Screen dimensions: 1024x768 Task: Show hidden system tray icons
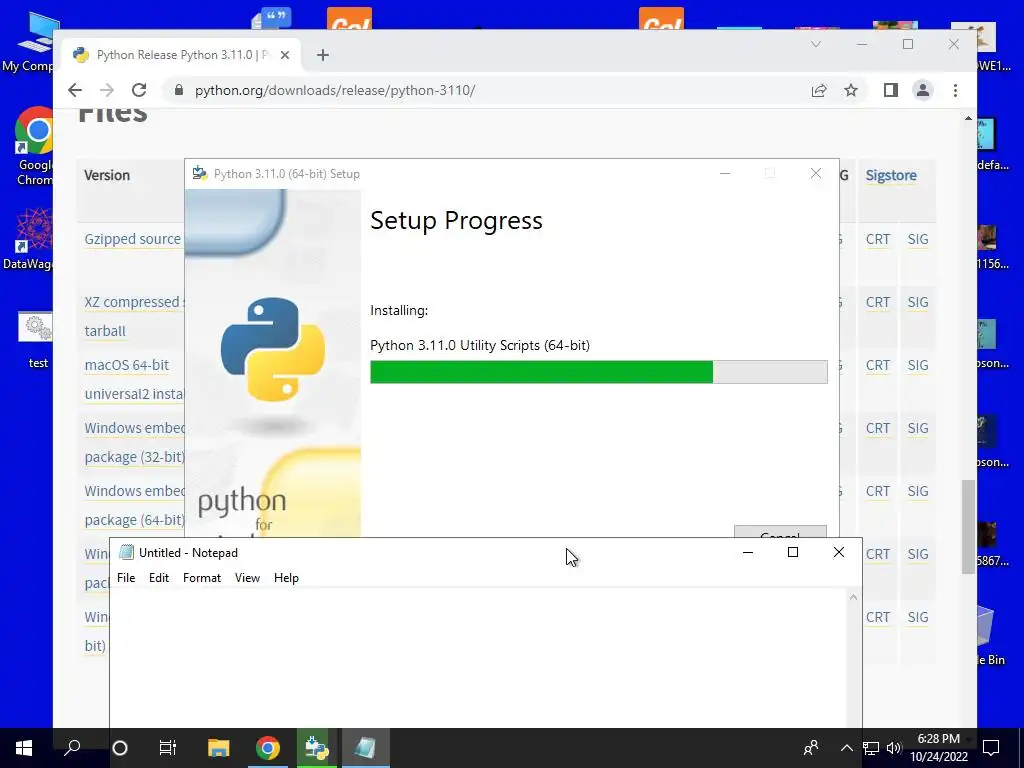coord(846,748)
